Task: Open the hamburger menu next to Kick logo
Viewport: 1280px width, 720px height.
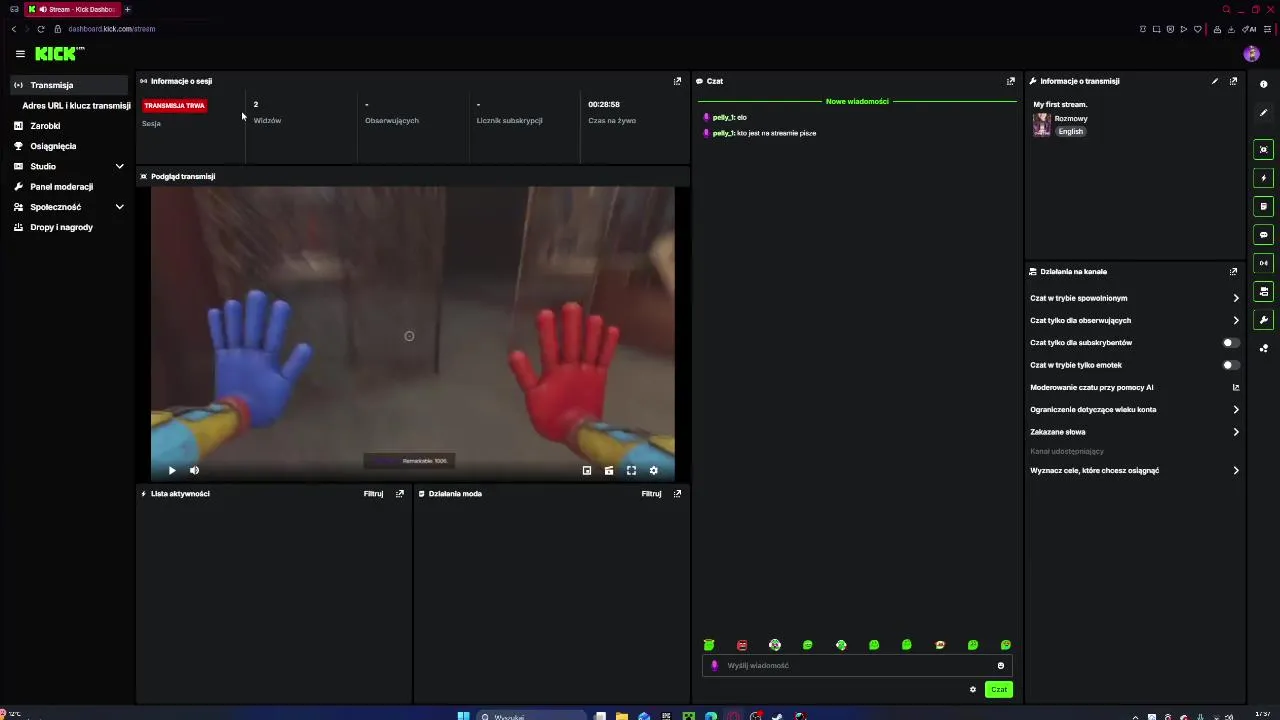Action: tap(20, 54)
